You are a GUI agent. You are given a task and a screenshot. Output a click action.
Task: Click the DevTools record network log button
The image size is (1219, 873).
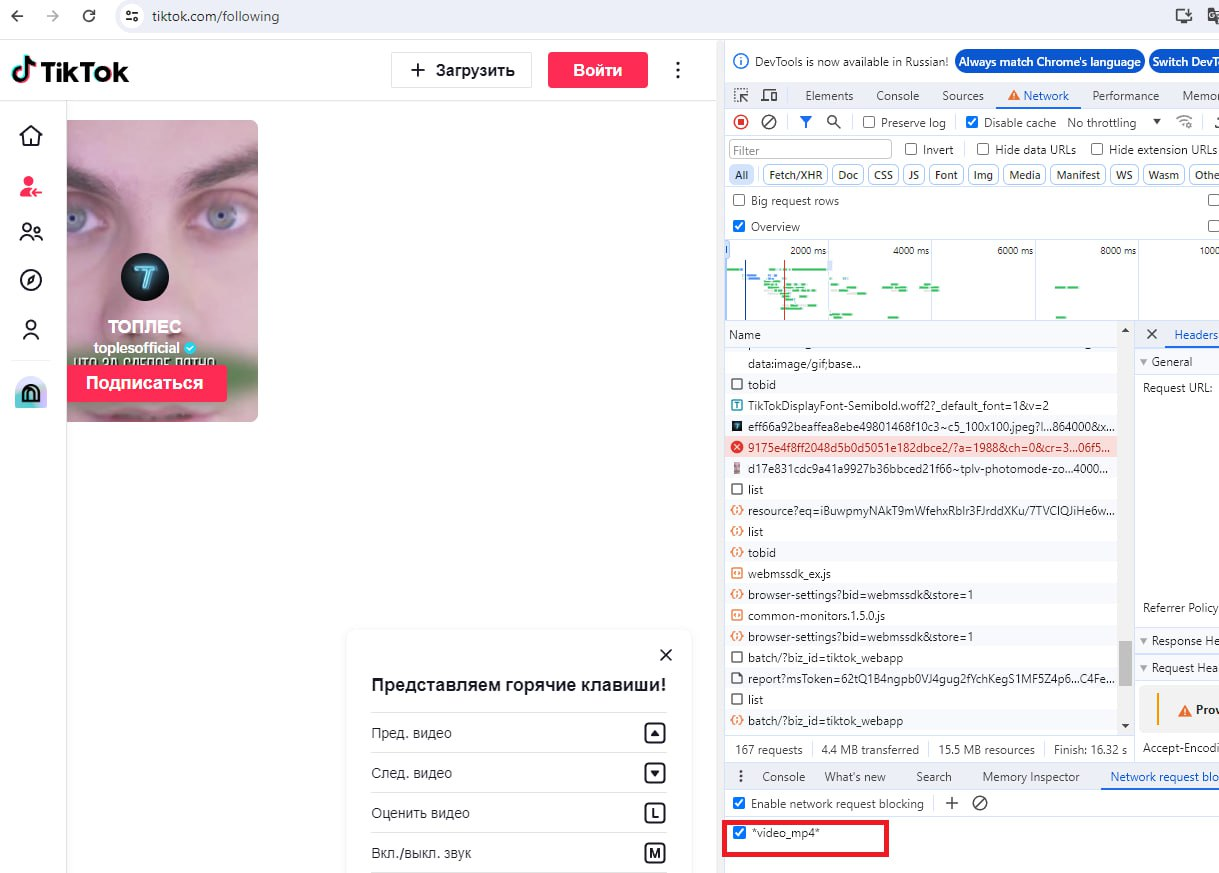click(x=741, y=122)
